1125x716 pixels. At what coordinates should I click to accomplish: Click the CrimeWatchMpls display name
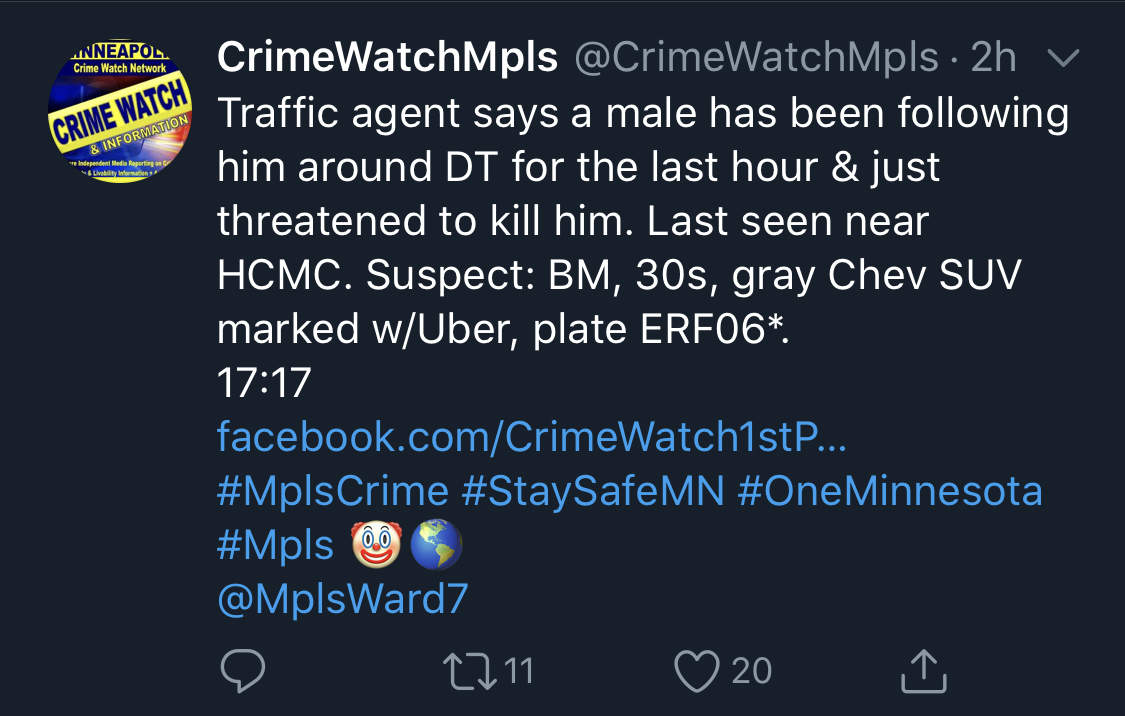pyautogui.click(x=387, y=57)
